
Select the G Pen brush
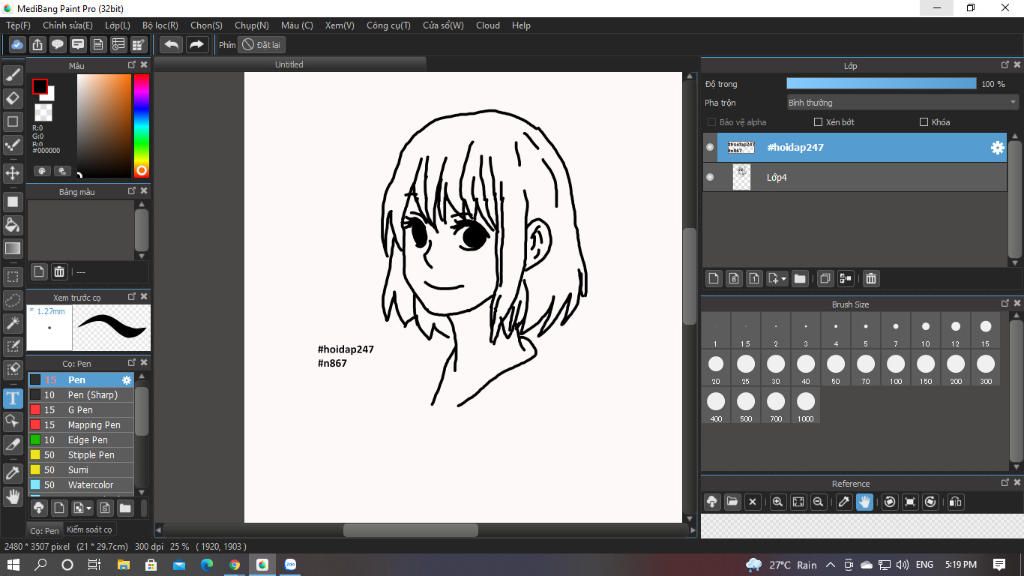pyautogui.click(x=81, y=410)
